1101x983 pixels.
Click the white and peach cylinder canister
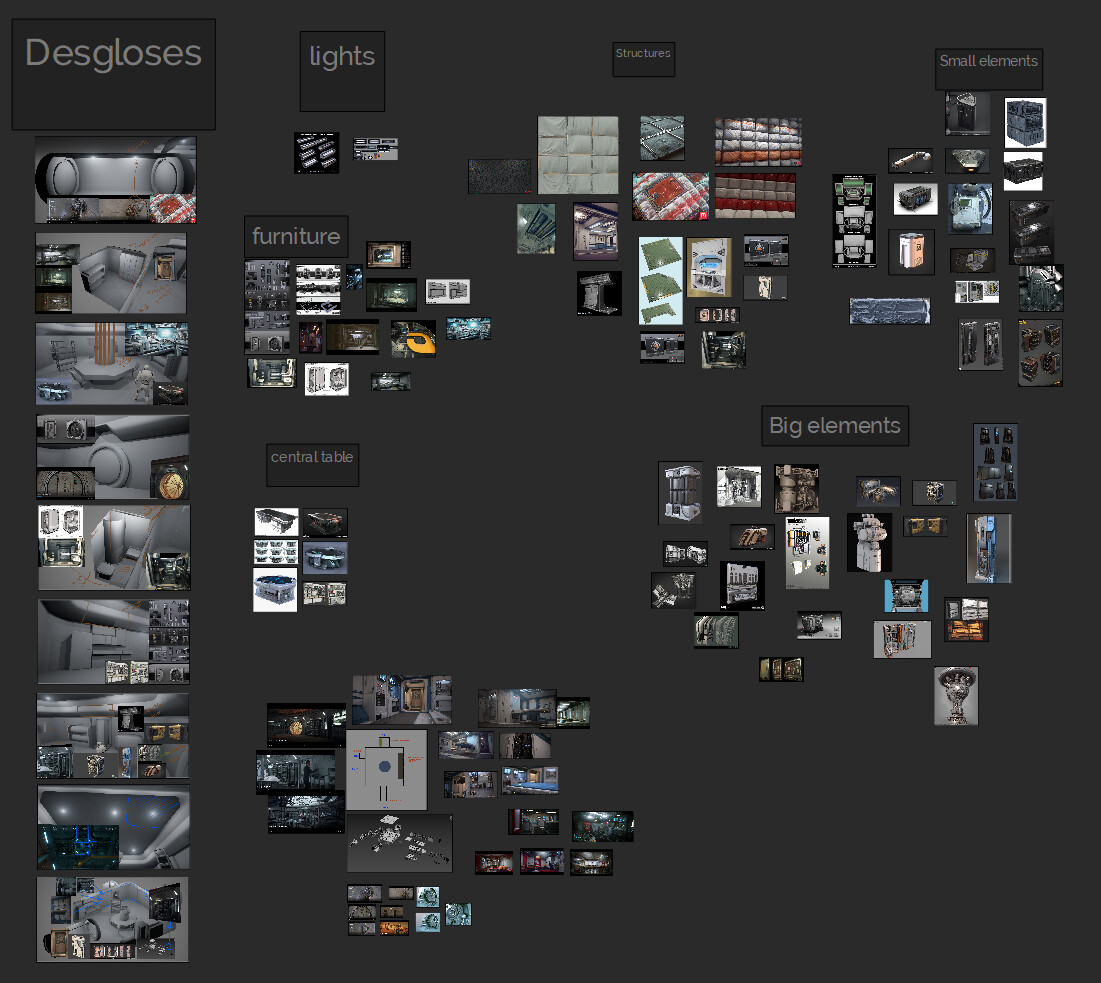pos(911,251)
